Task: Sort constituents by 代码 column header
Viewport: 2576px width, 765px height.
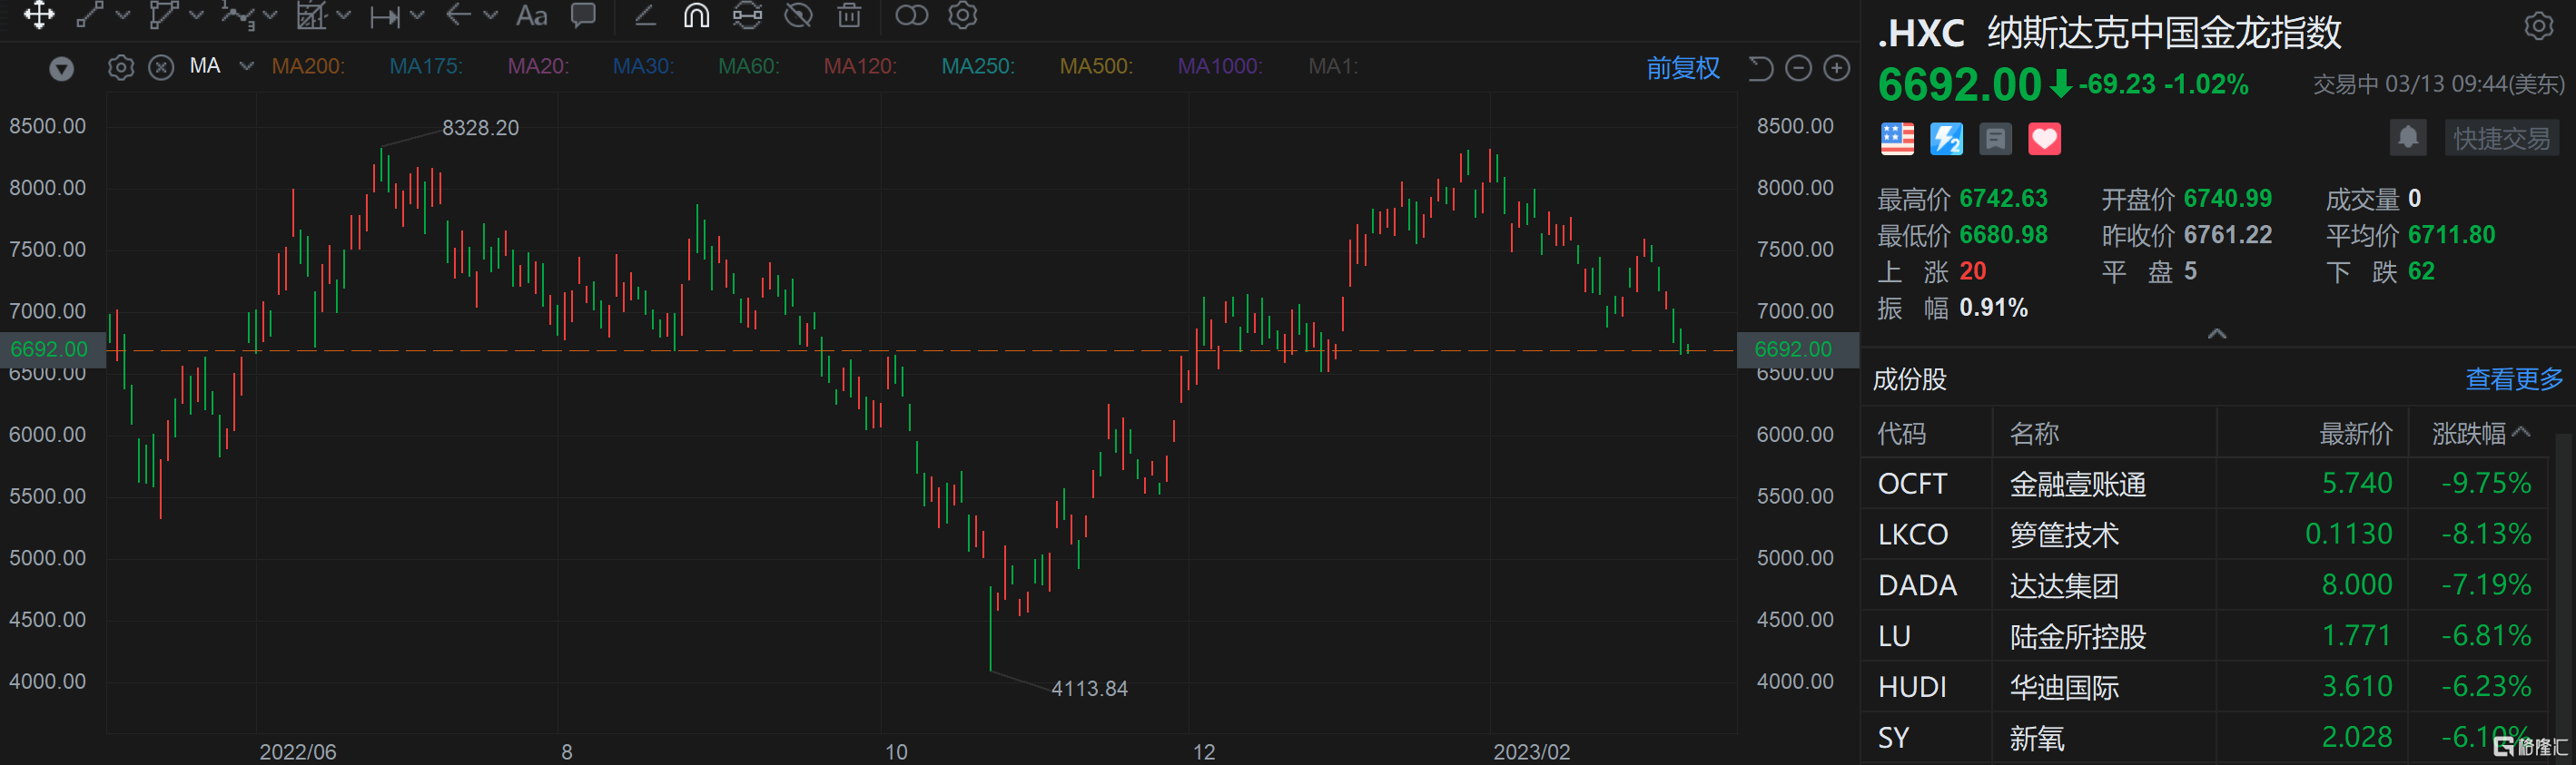Action: [1901, 433]
